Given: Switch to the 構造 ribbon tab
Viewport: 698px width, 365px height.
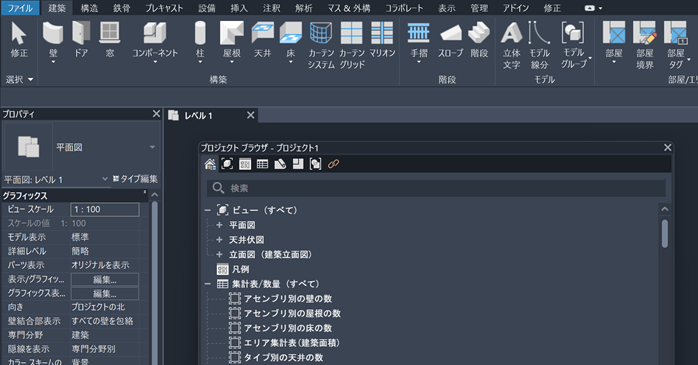Looking at the screenshot, I should (89, 8).
